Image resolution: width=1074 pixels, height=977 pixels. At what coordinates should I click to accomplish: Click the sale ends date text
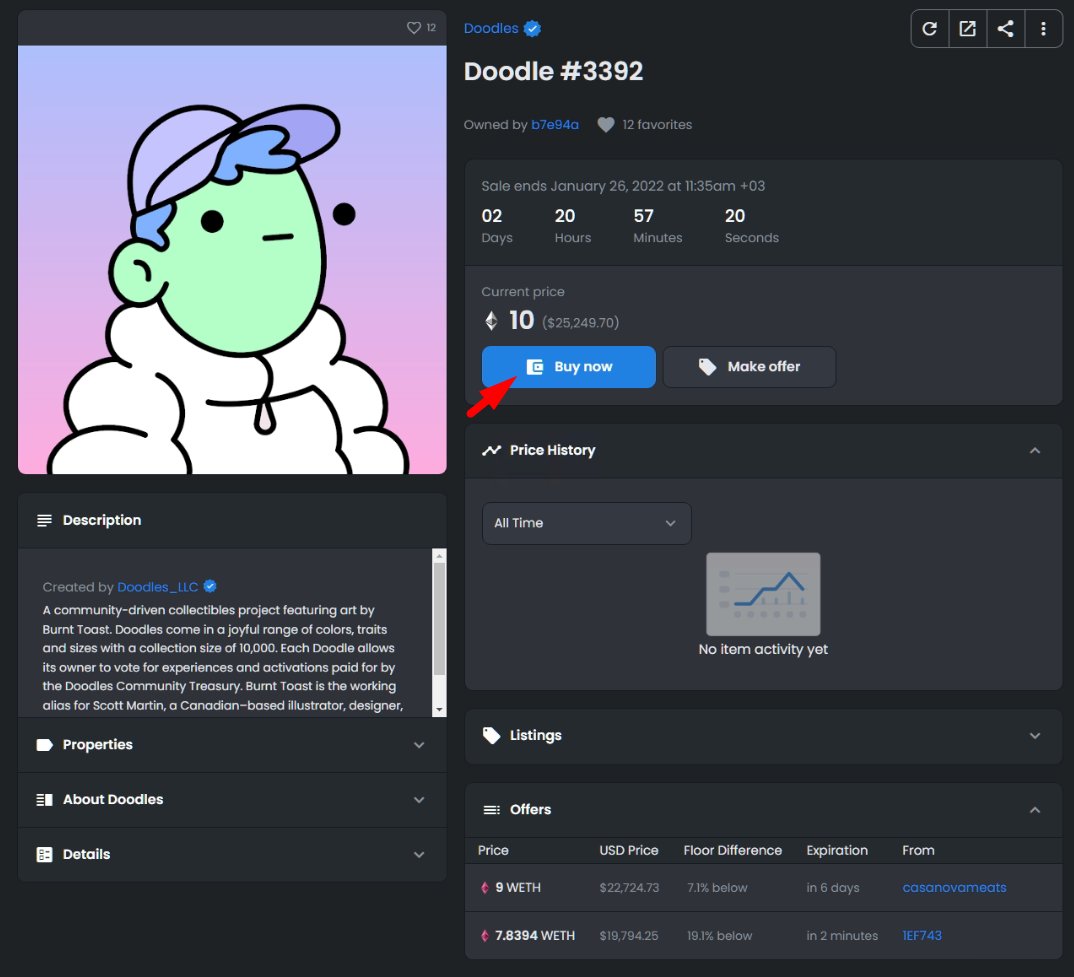(x=623, y=186)
